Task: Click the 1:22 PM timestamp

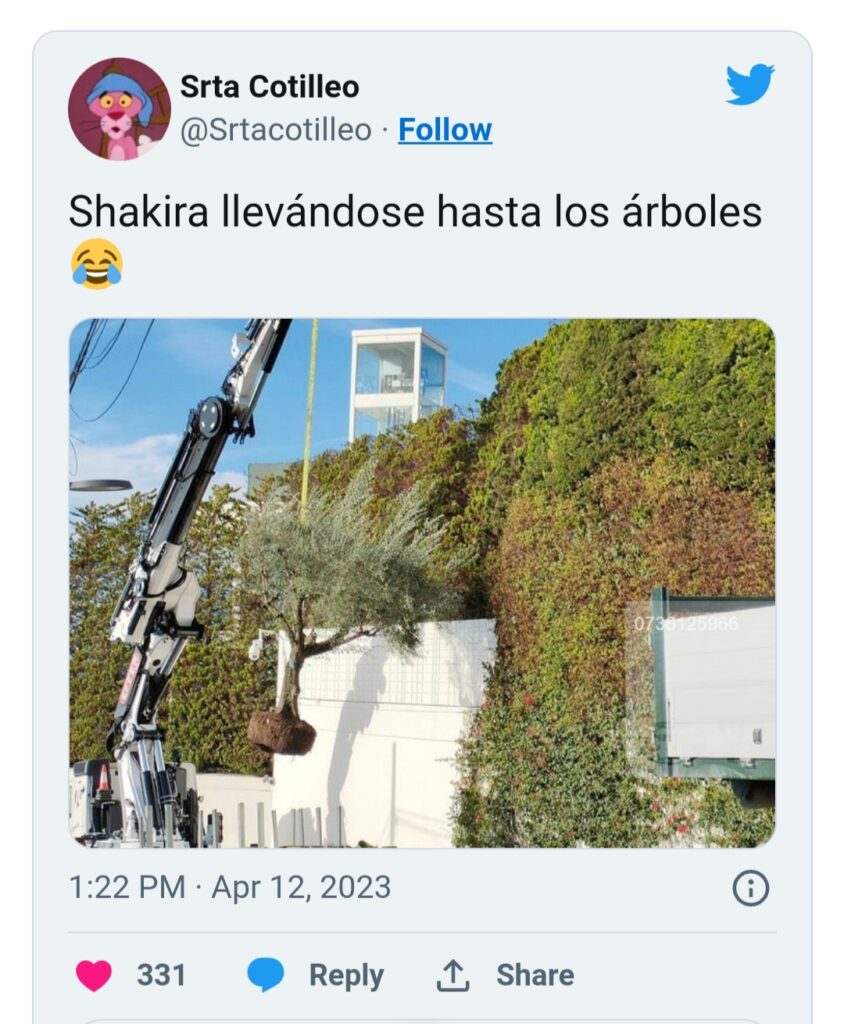Action: click(x=127, y=888)
